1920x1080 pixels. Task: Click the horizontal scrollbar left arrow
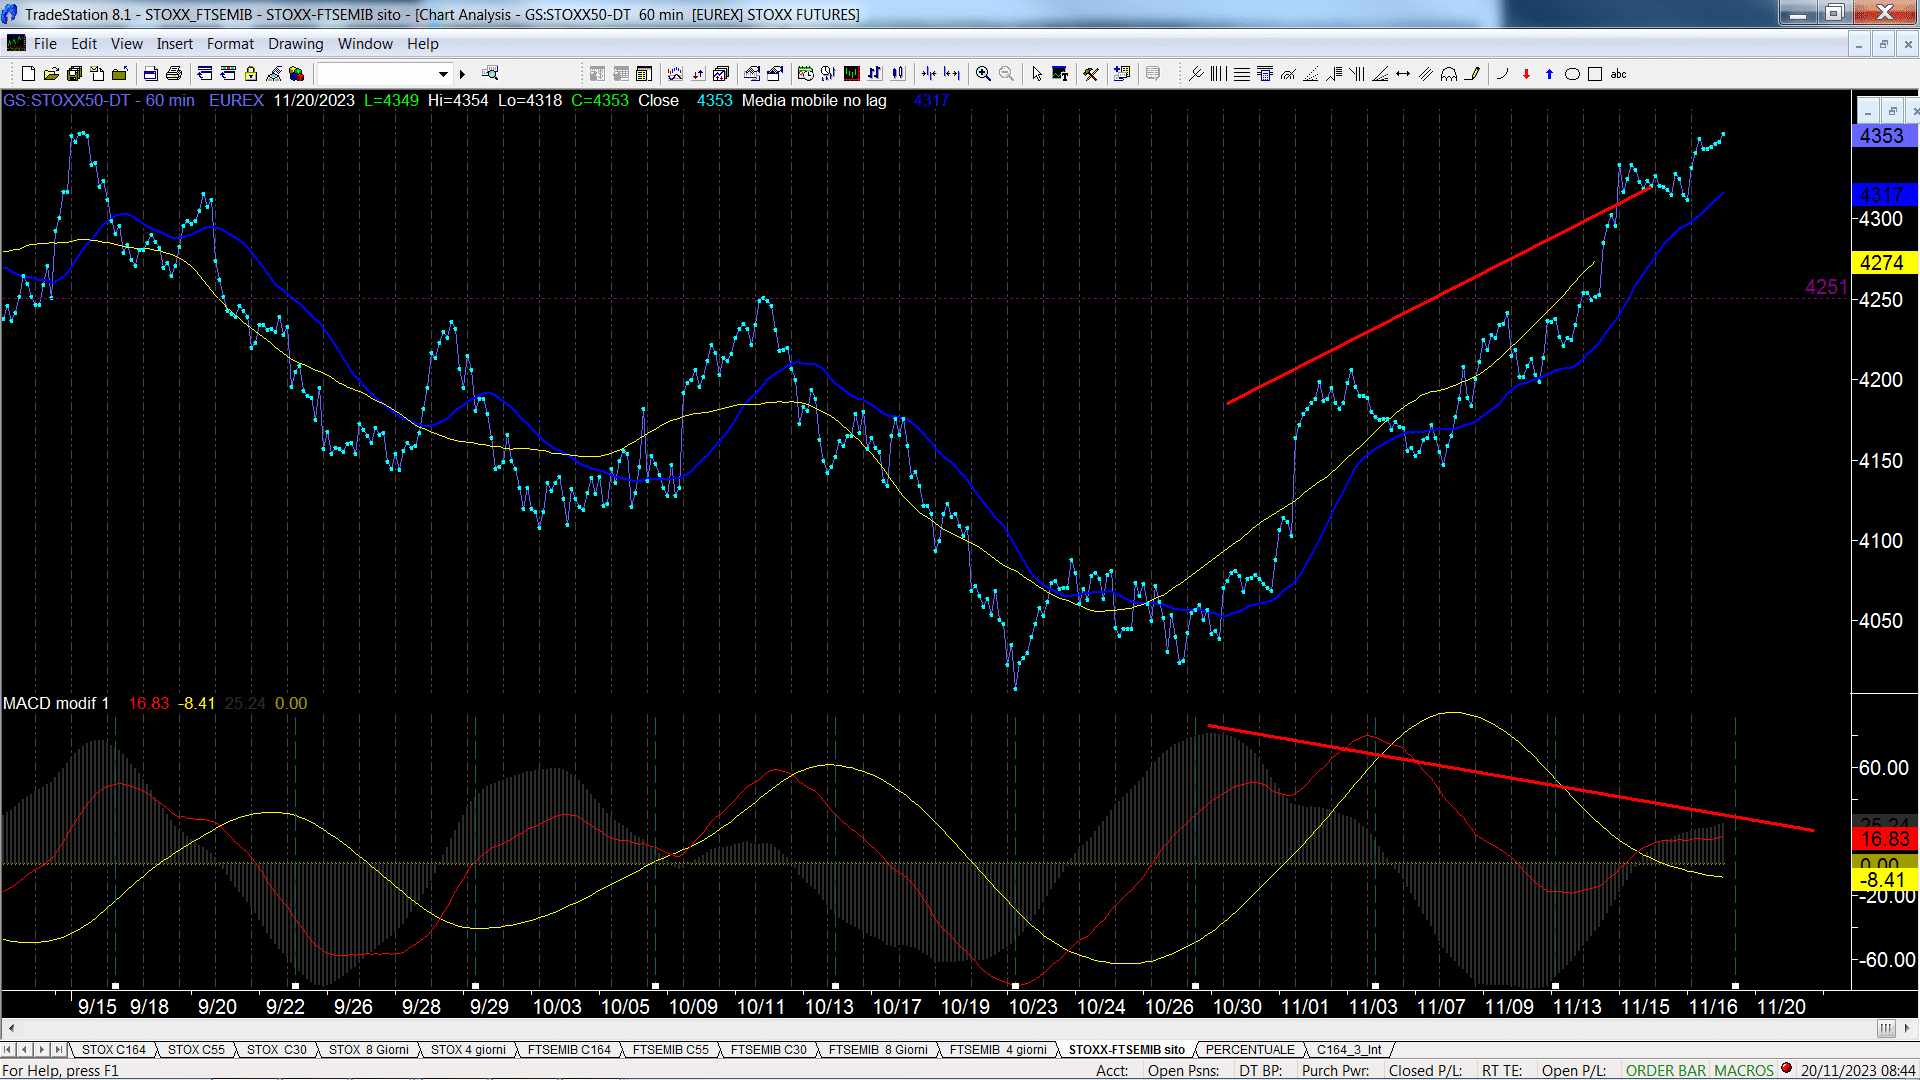pyautogui.click(x=11, y=1028)
